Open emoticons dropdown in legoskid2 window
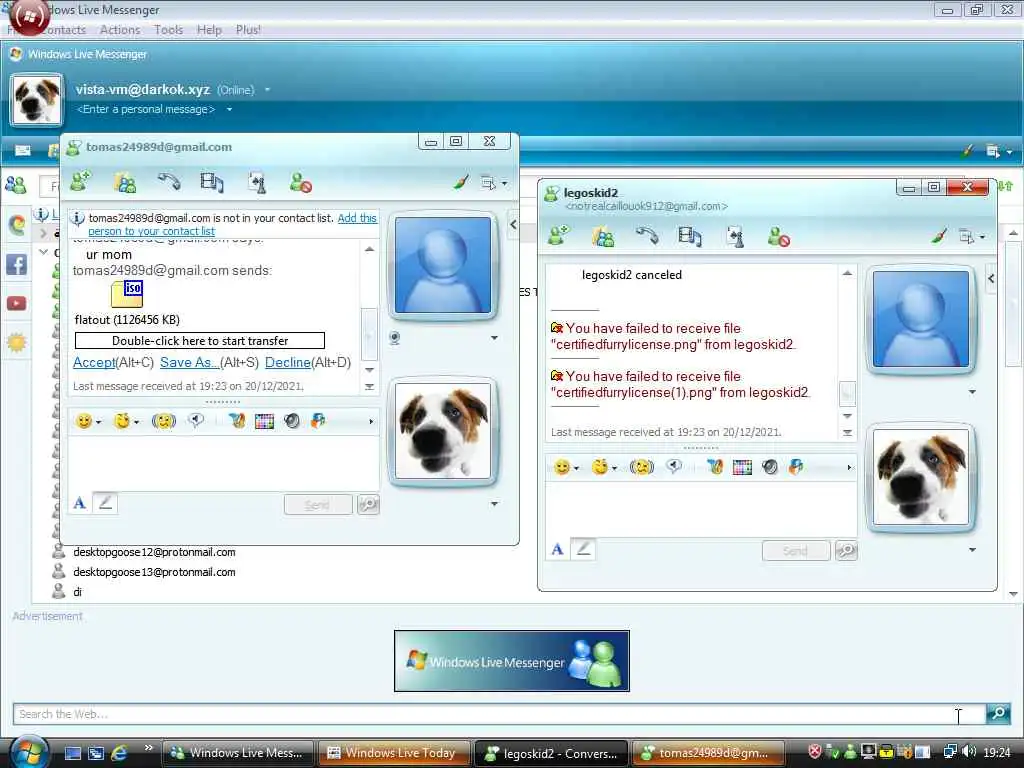 point(577,468)
